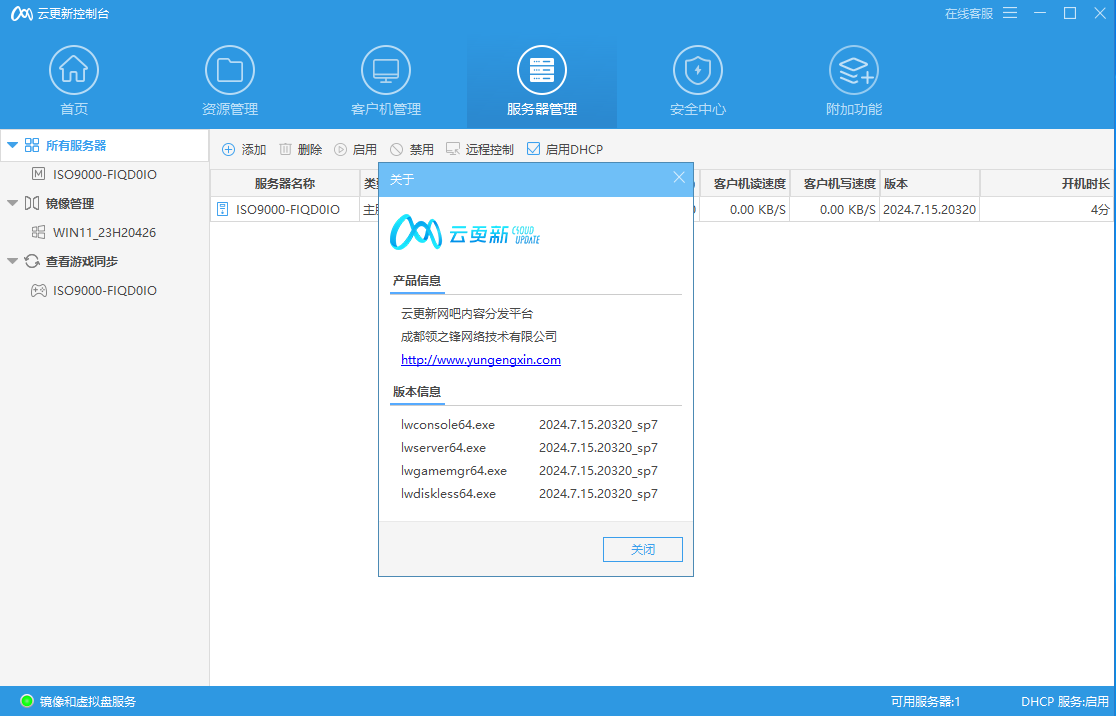The height and width of the screenshot is (716, 1116).
Task: Open 资源管理 resource management
Action: 230,81
